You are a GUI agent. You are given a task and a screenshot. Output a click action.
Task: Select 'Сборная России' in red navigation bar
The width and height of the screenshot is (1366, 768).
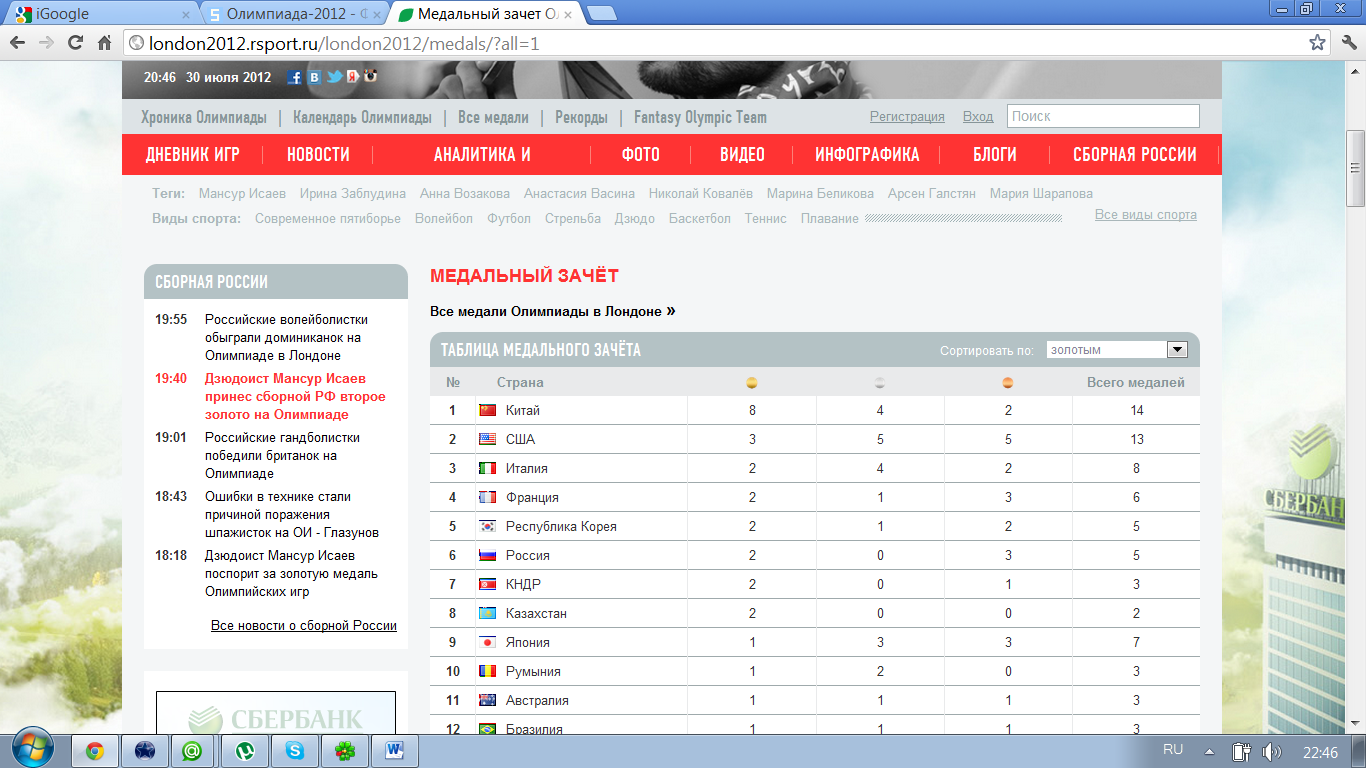[1134, 155]
